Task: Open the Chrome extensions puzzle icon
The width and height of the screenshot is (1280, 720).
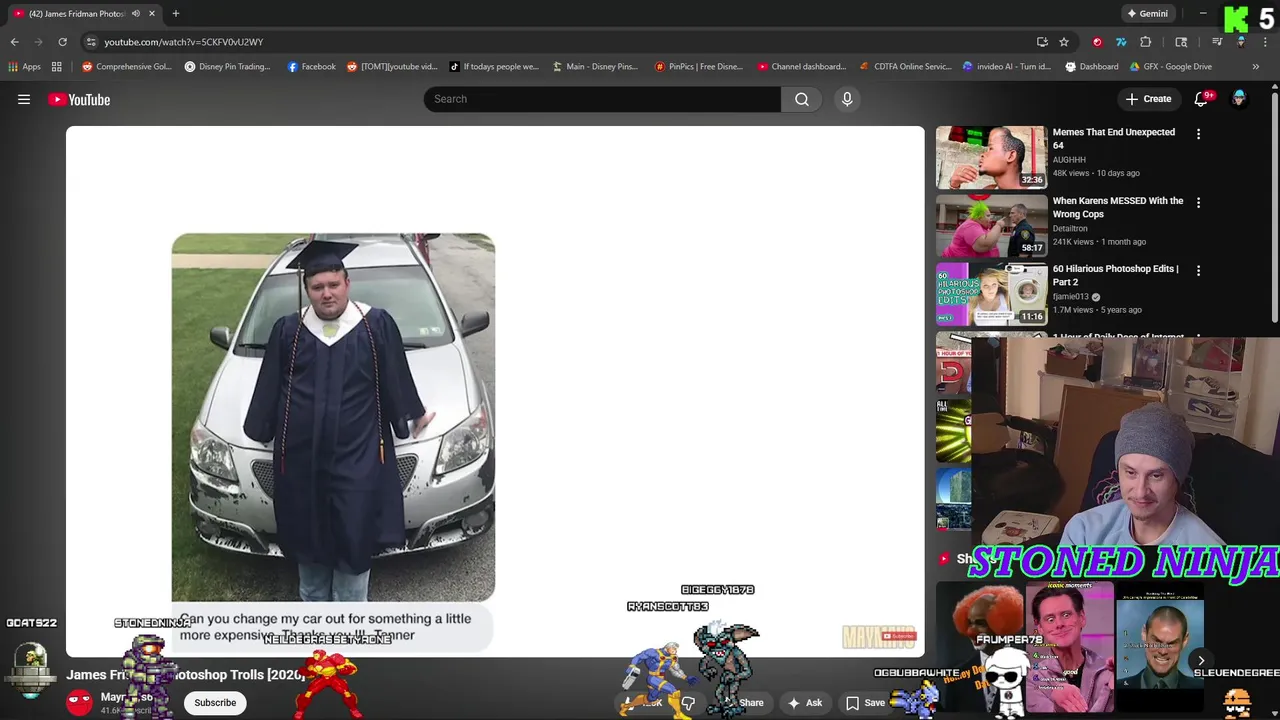Action: pyautogui.click(x=1146, y=42)
